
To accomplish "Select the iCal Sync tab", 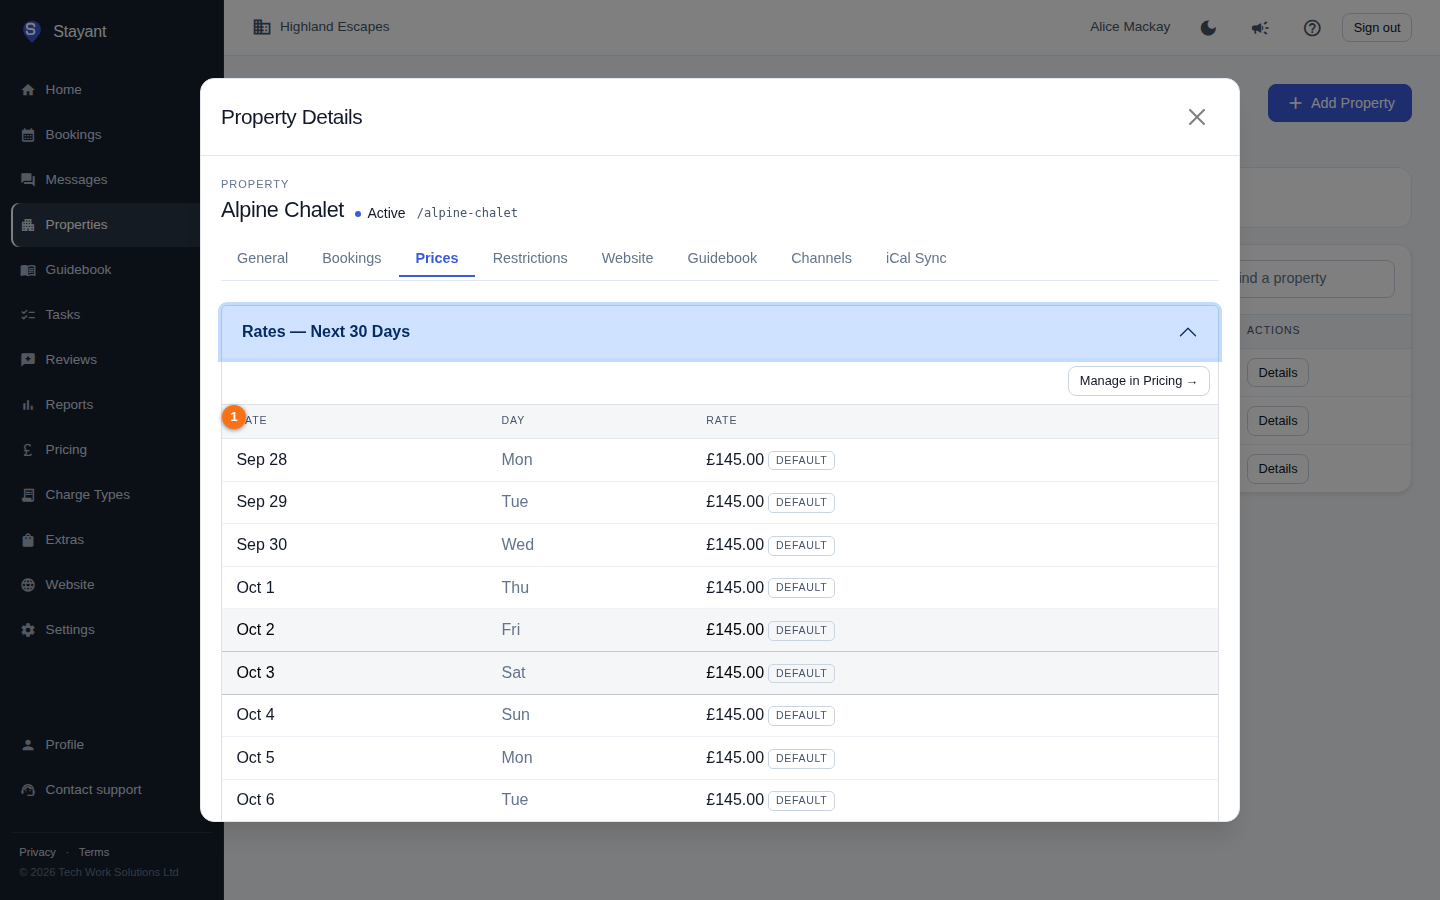I will (x=916, y=258).
